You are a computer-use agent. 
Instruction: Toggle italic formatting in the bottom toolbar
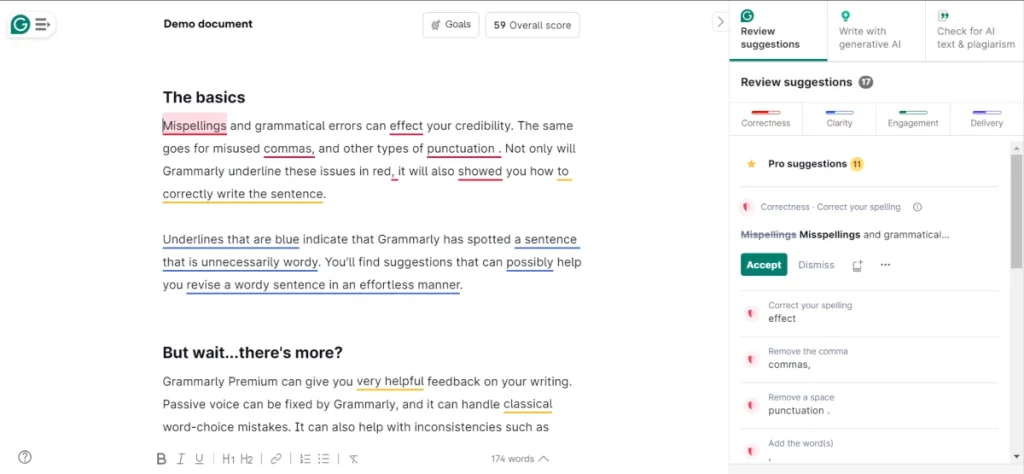181,459
